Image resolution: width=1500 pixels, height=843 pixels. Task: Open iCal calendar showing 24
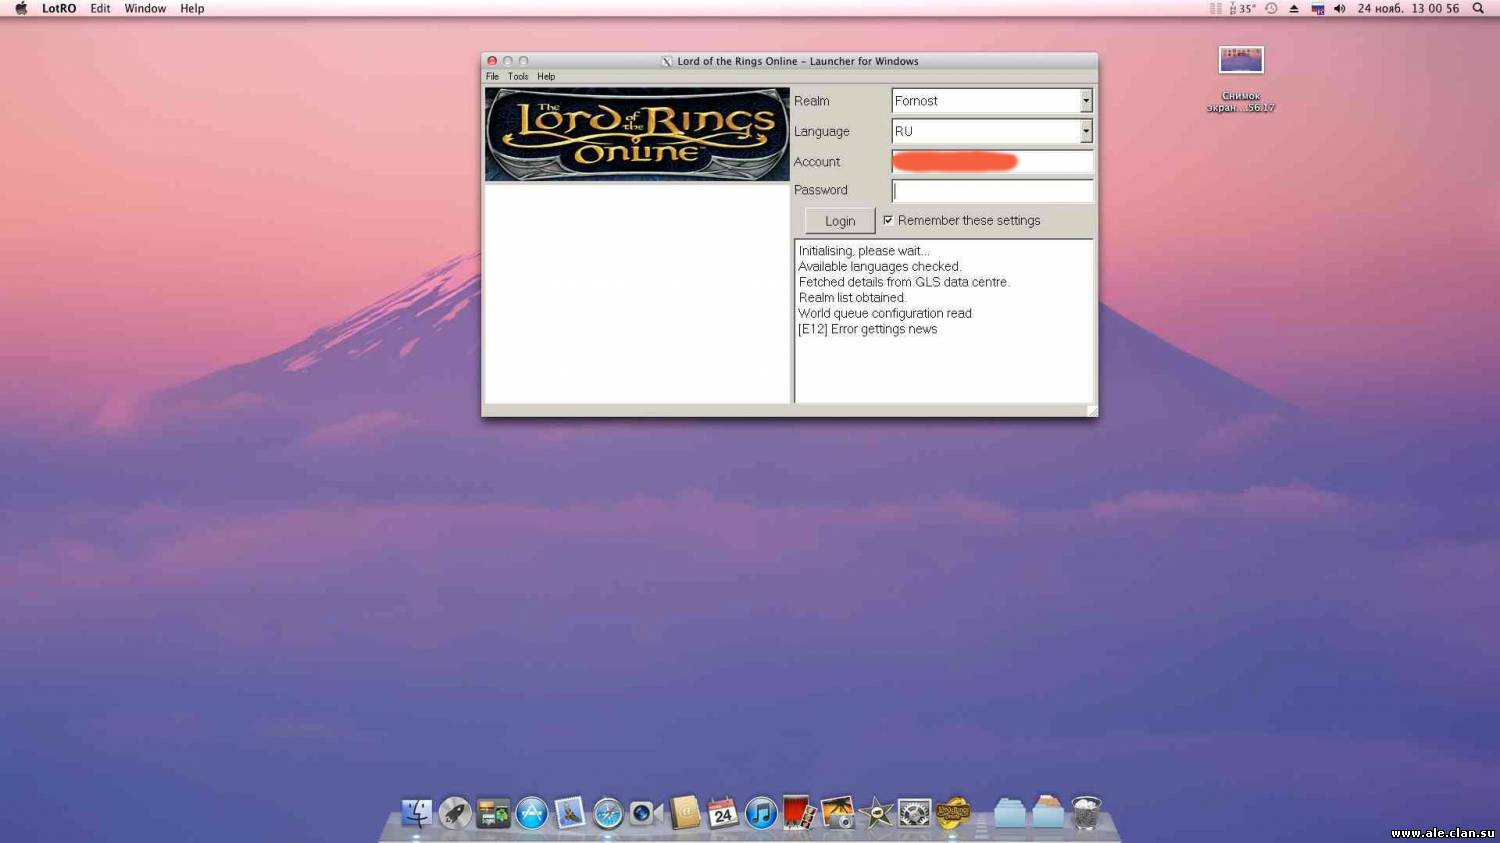pyautogui.click(x=722, y=813)
